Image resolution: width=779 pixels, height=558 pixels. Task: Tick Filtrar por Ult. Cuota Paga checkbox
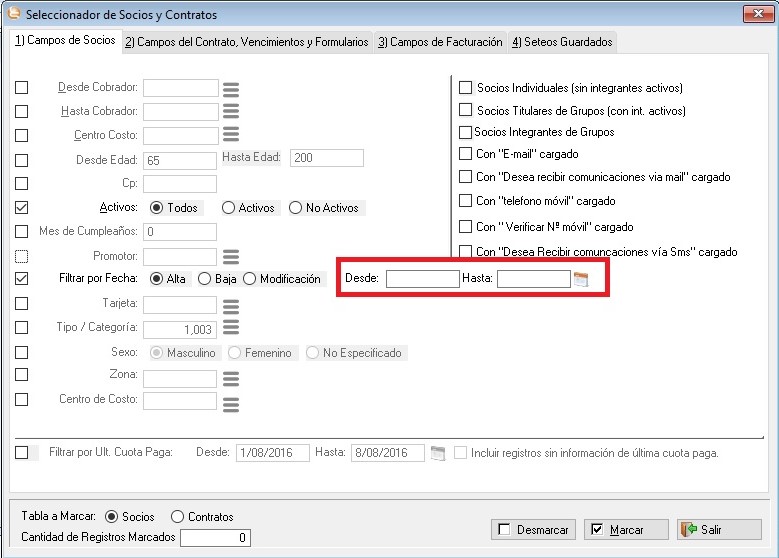click(22, 452)
